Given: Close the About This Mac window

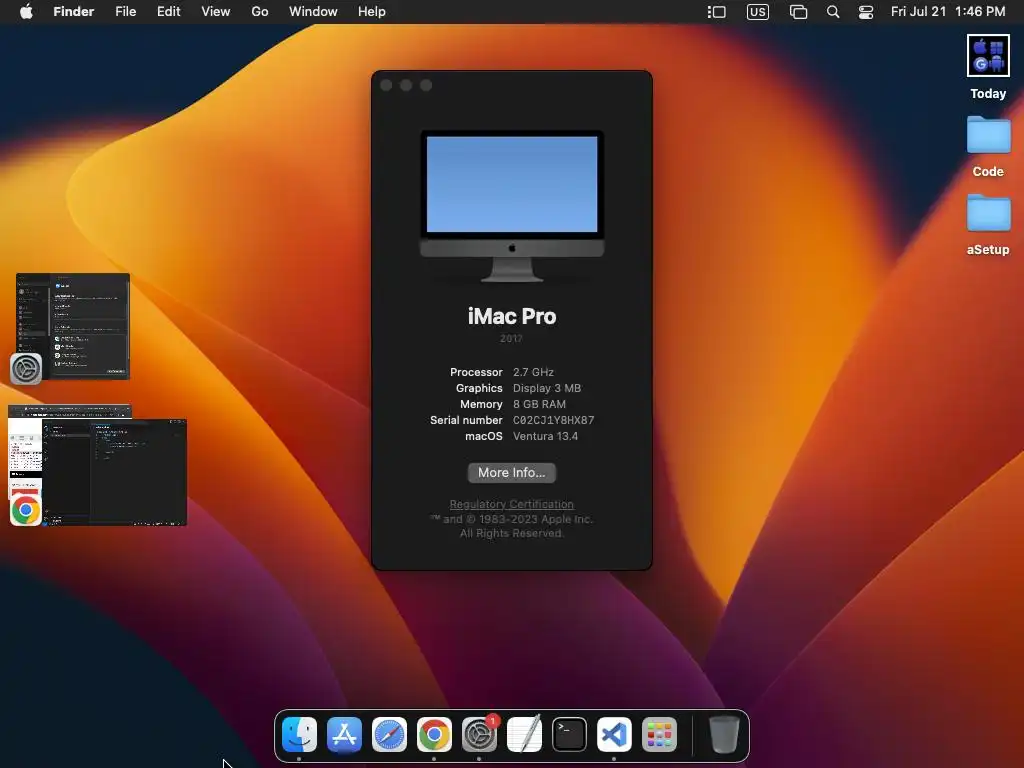Looking at the screenshot, I should click(386, 86).
